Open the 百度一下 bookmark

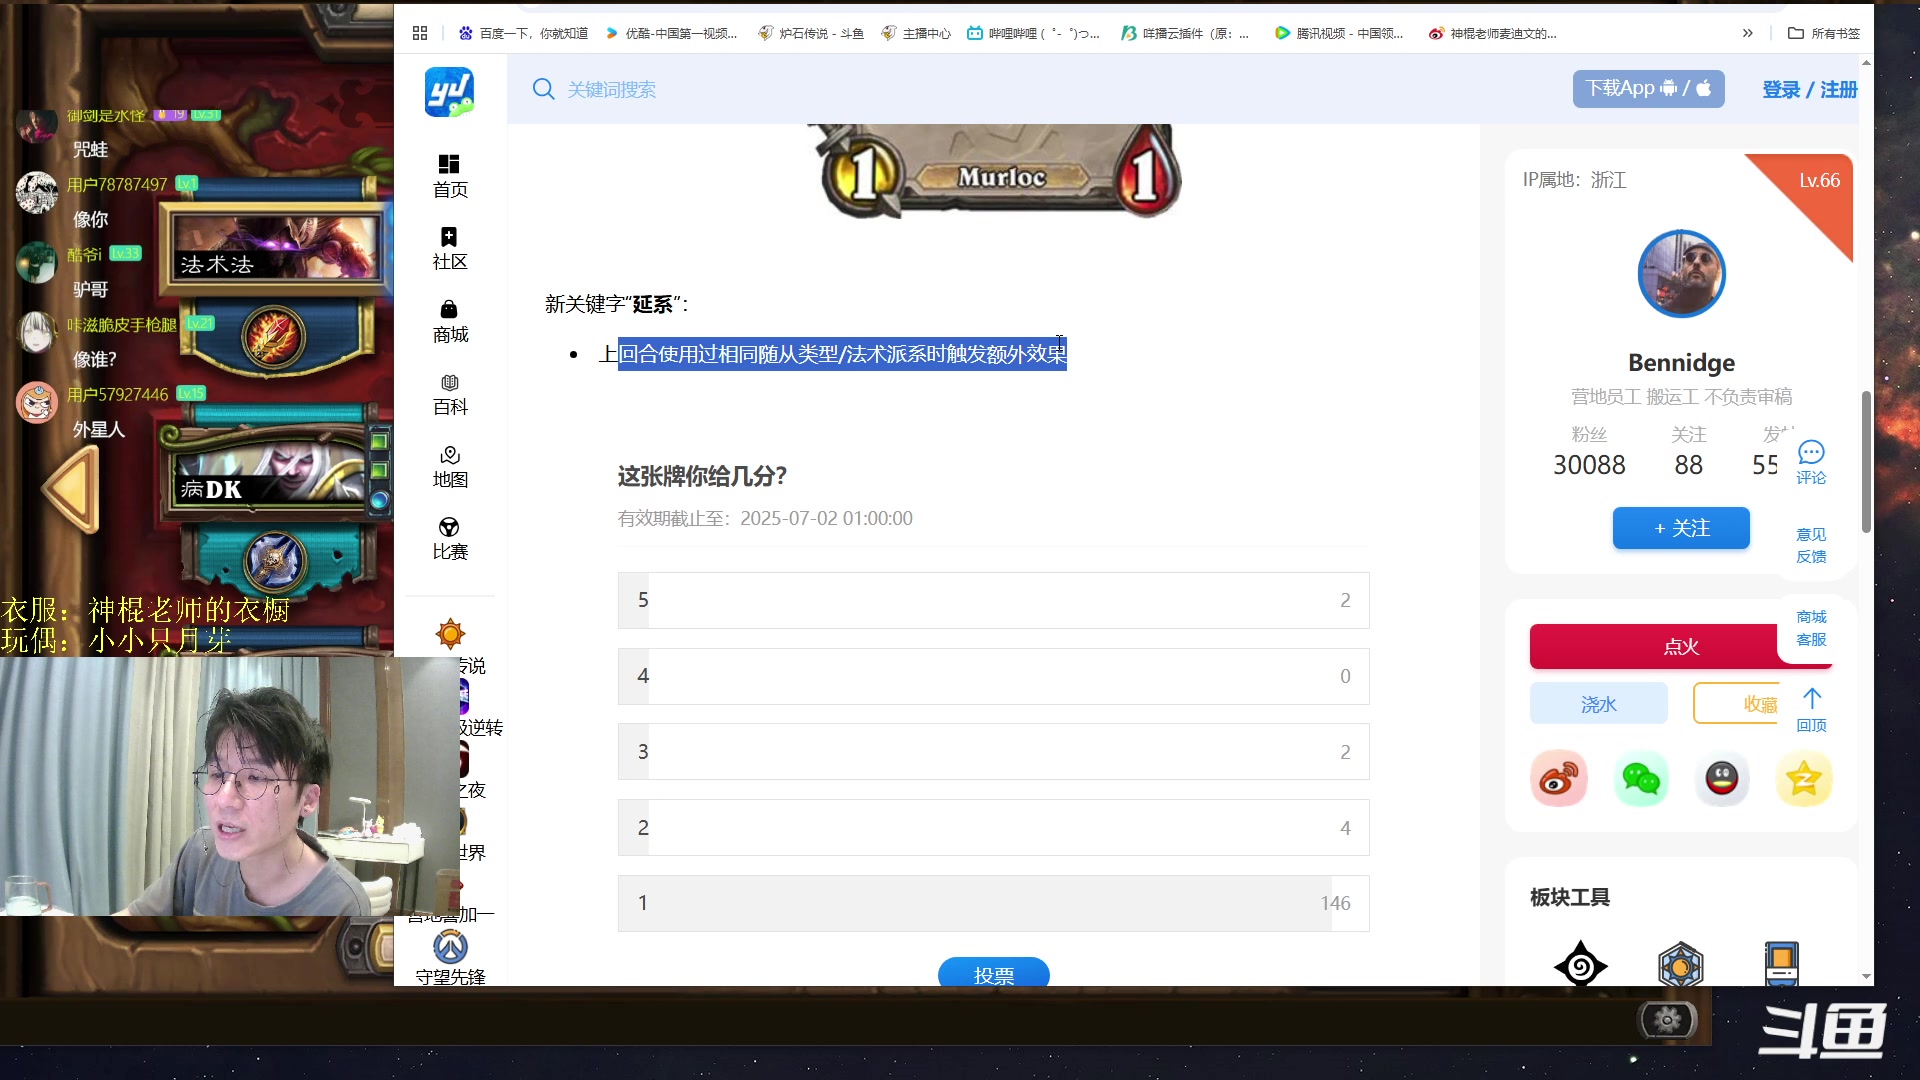pyautogui.click(x=523, y=33)
